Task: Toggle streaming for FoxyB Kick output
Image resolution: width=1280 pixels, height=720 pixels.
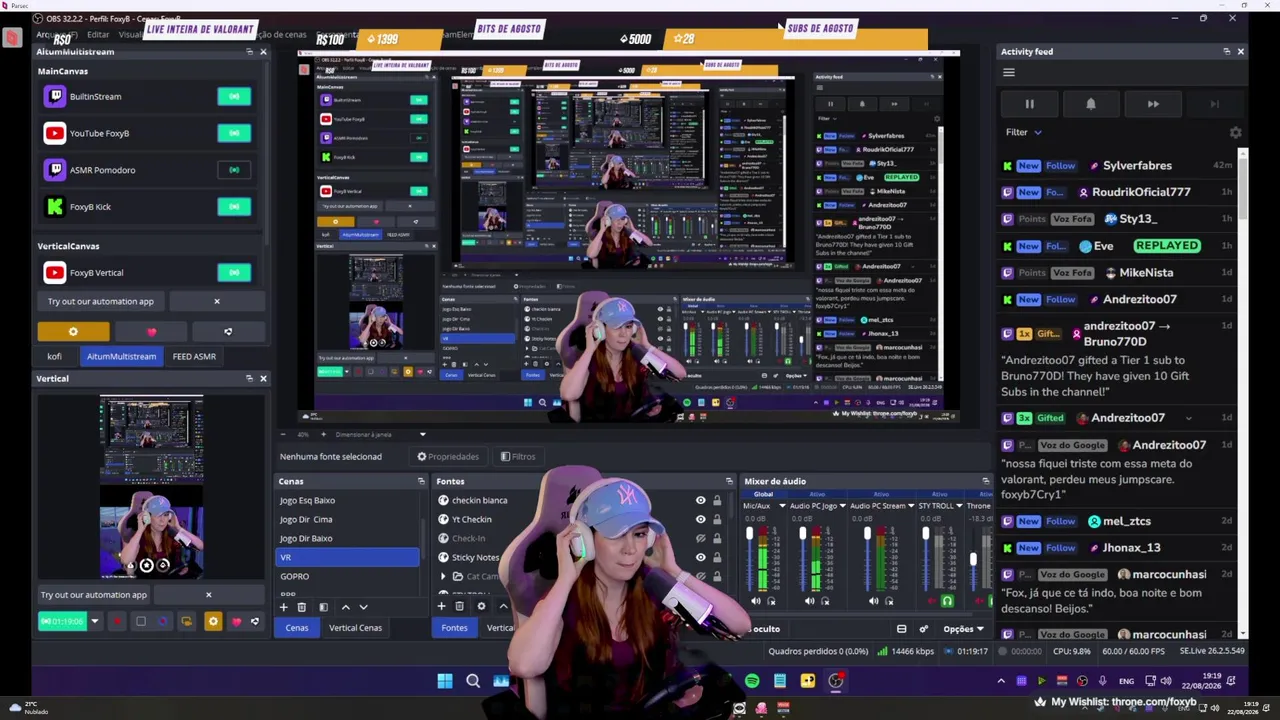Action: (234, 207)
